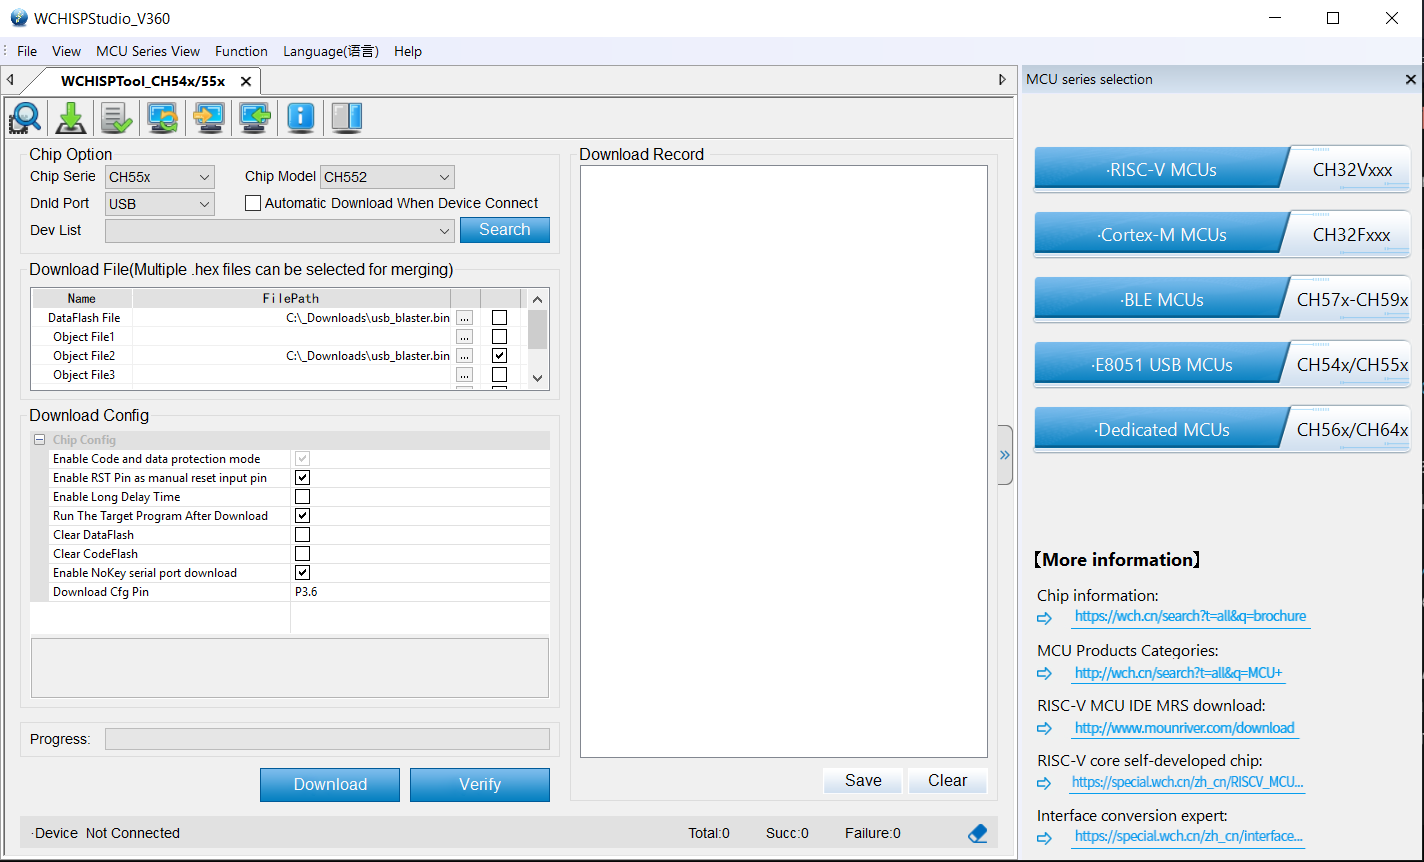1424x862 pixels.
Task: Save the download record
Action: tap(863, 781)
